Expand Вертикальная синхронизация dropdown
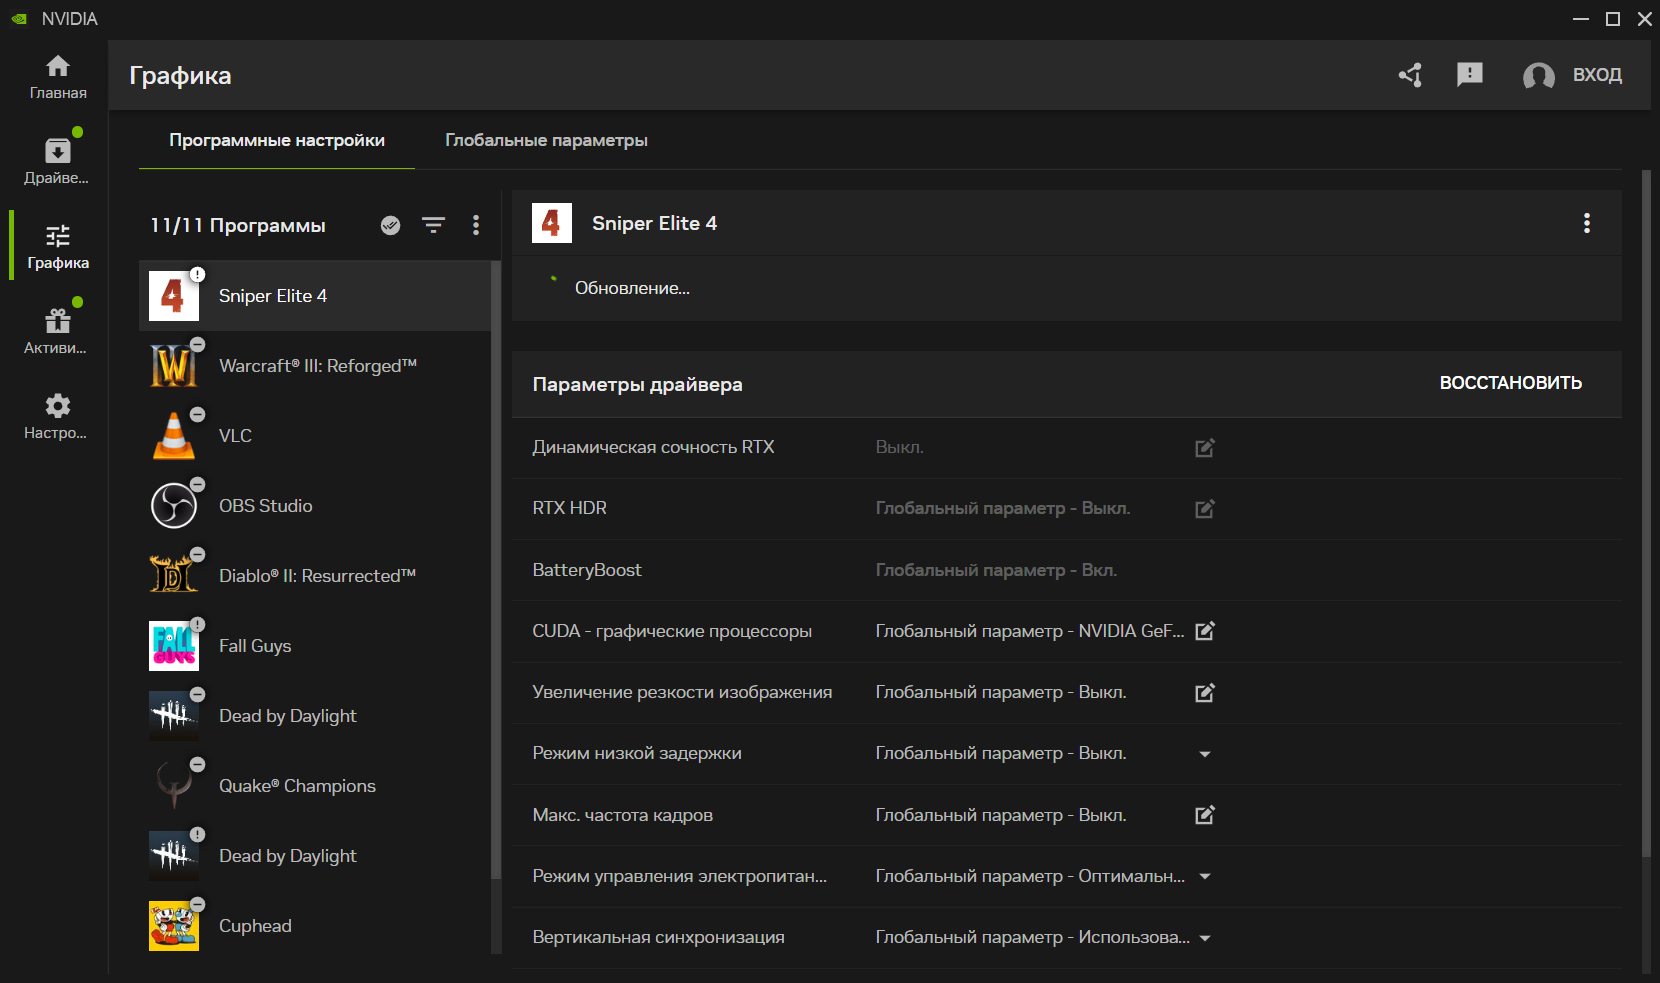The width and height of the screenshot is (1660, 983). point(1205,938)
